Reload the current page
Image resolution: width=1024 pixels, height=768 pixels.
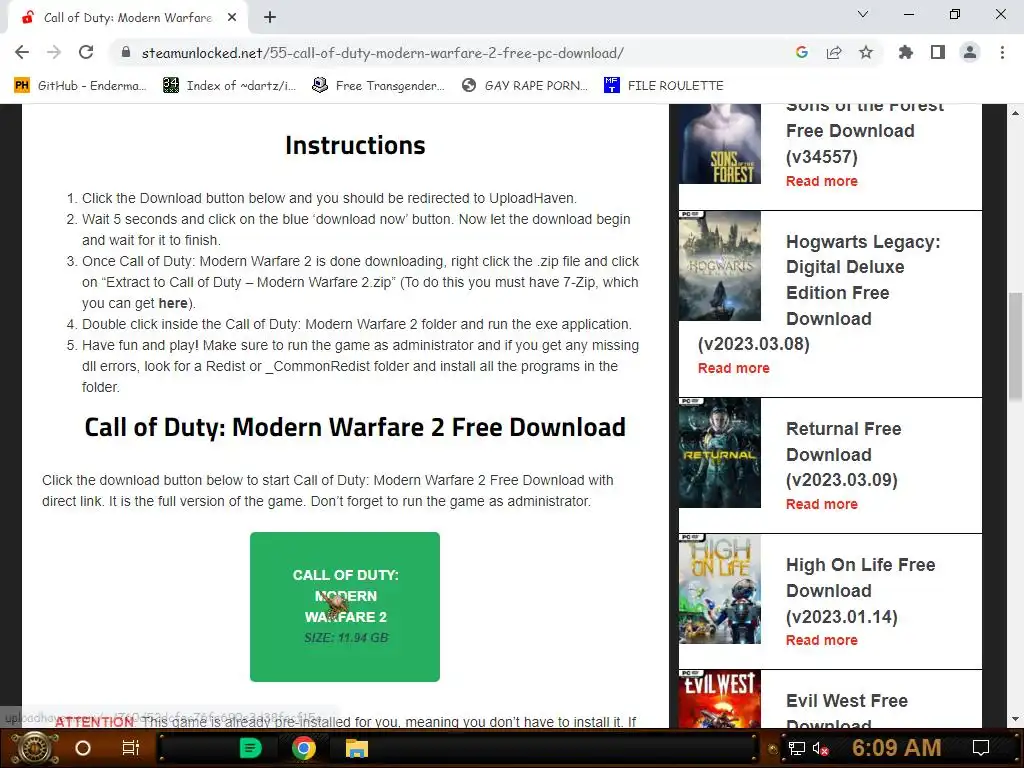(x=86, y=52)
